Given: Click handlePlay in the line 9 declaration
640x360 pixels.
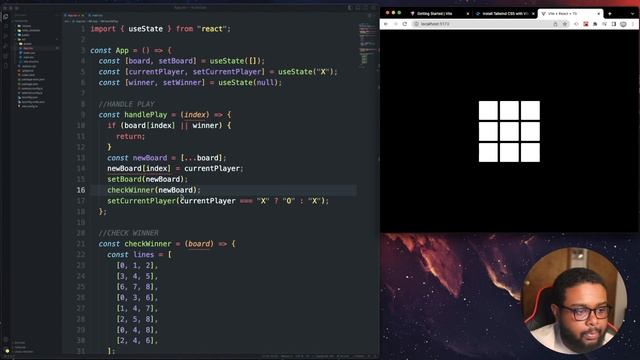Looking at the screenshot, I should (x=146, y=115).
